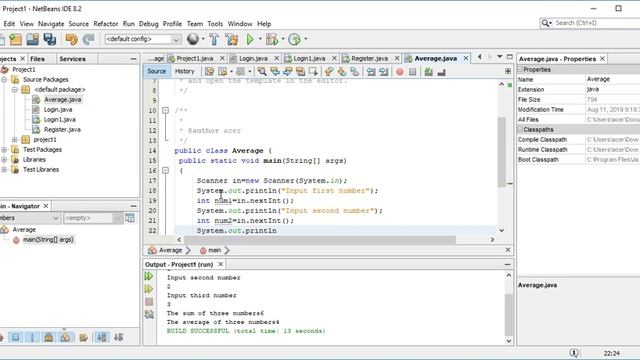The image size is (640, 360).
Task: Re-run the program from Output panel
Action: pos(149,276)
